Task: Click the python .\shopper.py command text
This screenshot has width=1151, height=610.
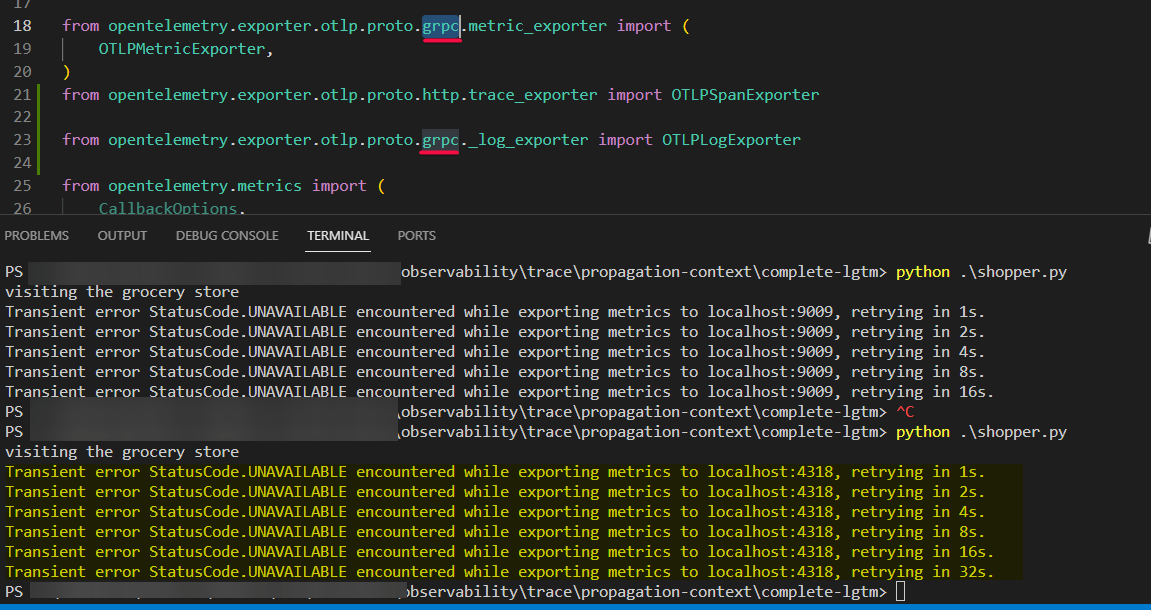Action: click(x=985, y=271)
